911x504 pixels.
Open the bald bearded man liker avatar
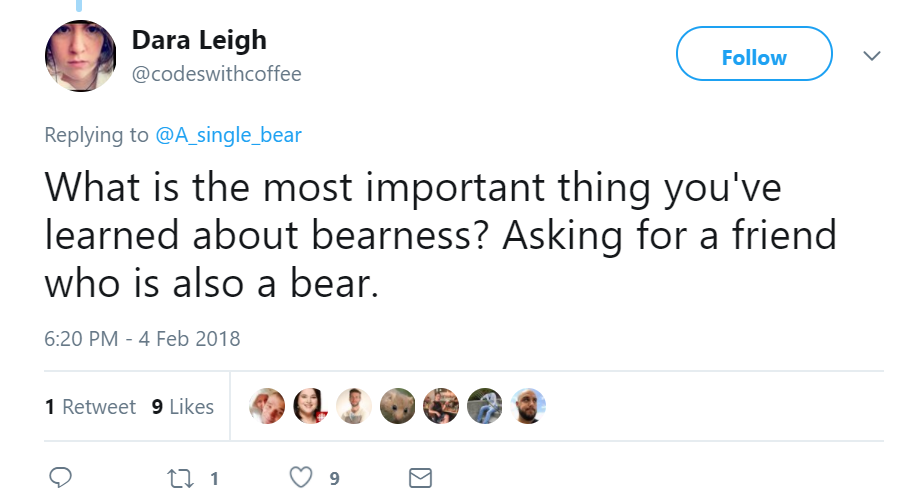tap(527, 406)
